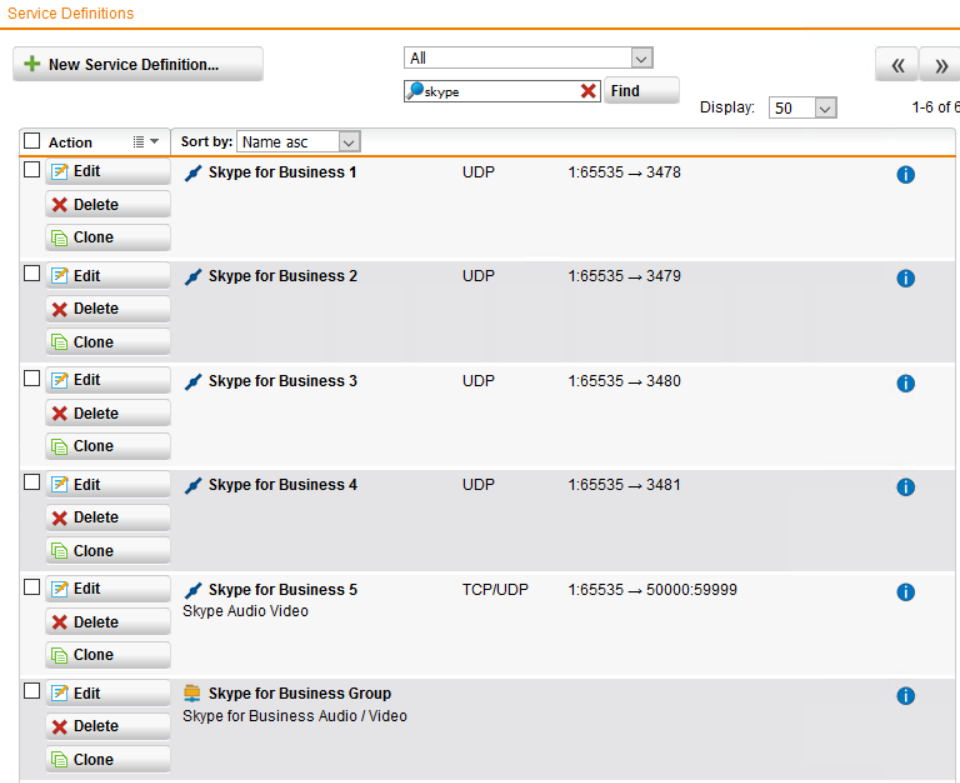Delete Skype for Business 5
Image resolution: width=960 pixels, height=783 pixels.
pos(108,622)
